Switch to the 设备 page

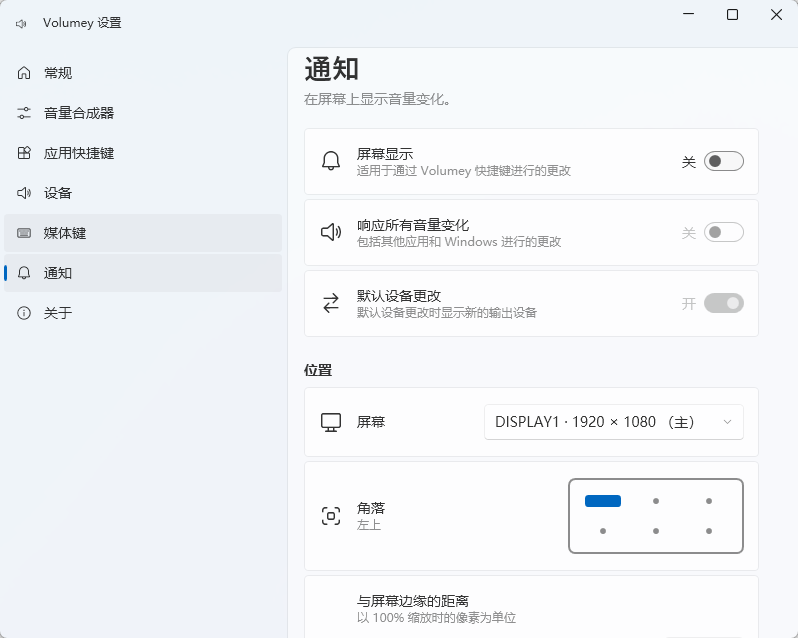coord(143,193)
